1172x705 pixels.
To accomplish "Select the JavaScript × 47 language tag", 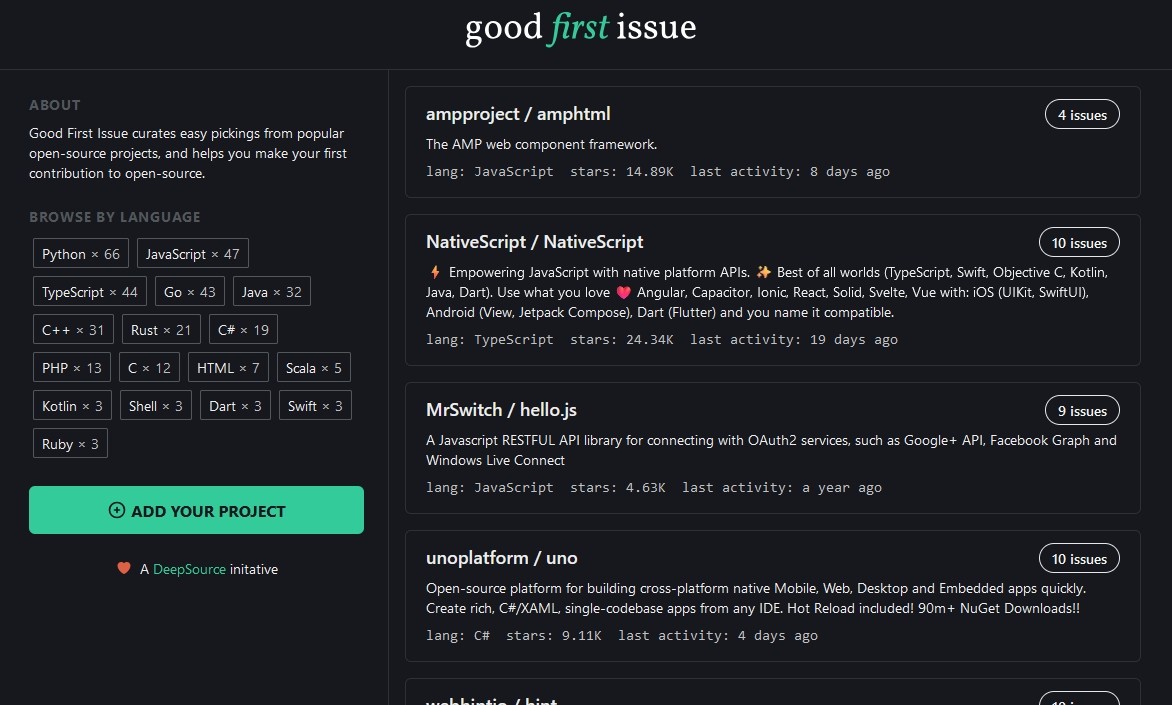I will pyautogui.click(x=193, y=253).
